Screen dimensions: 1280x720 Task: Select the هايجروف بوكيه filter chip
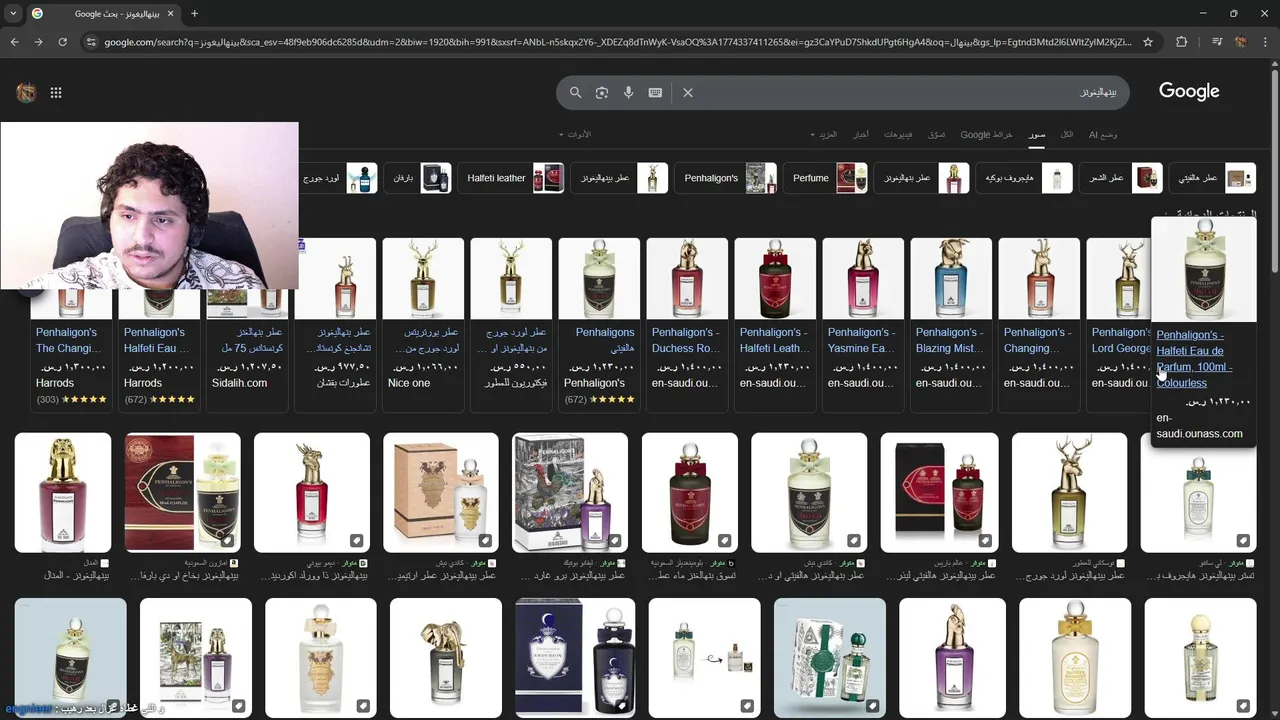click(1025, 178)
